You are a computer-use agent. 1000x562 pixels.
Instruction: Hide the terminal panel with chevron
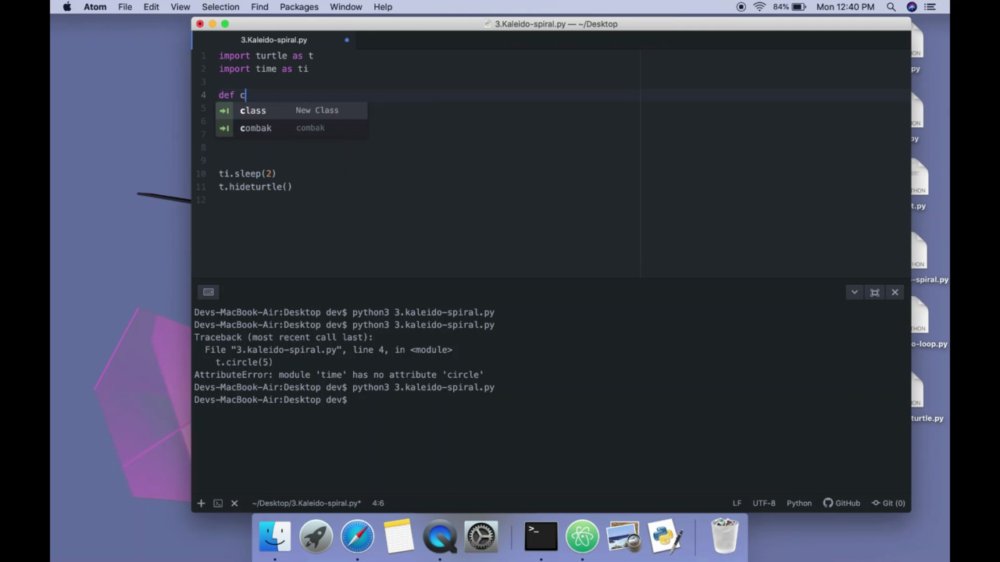point(854,292)
